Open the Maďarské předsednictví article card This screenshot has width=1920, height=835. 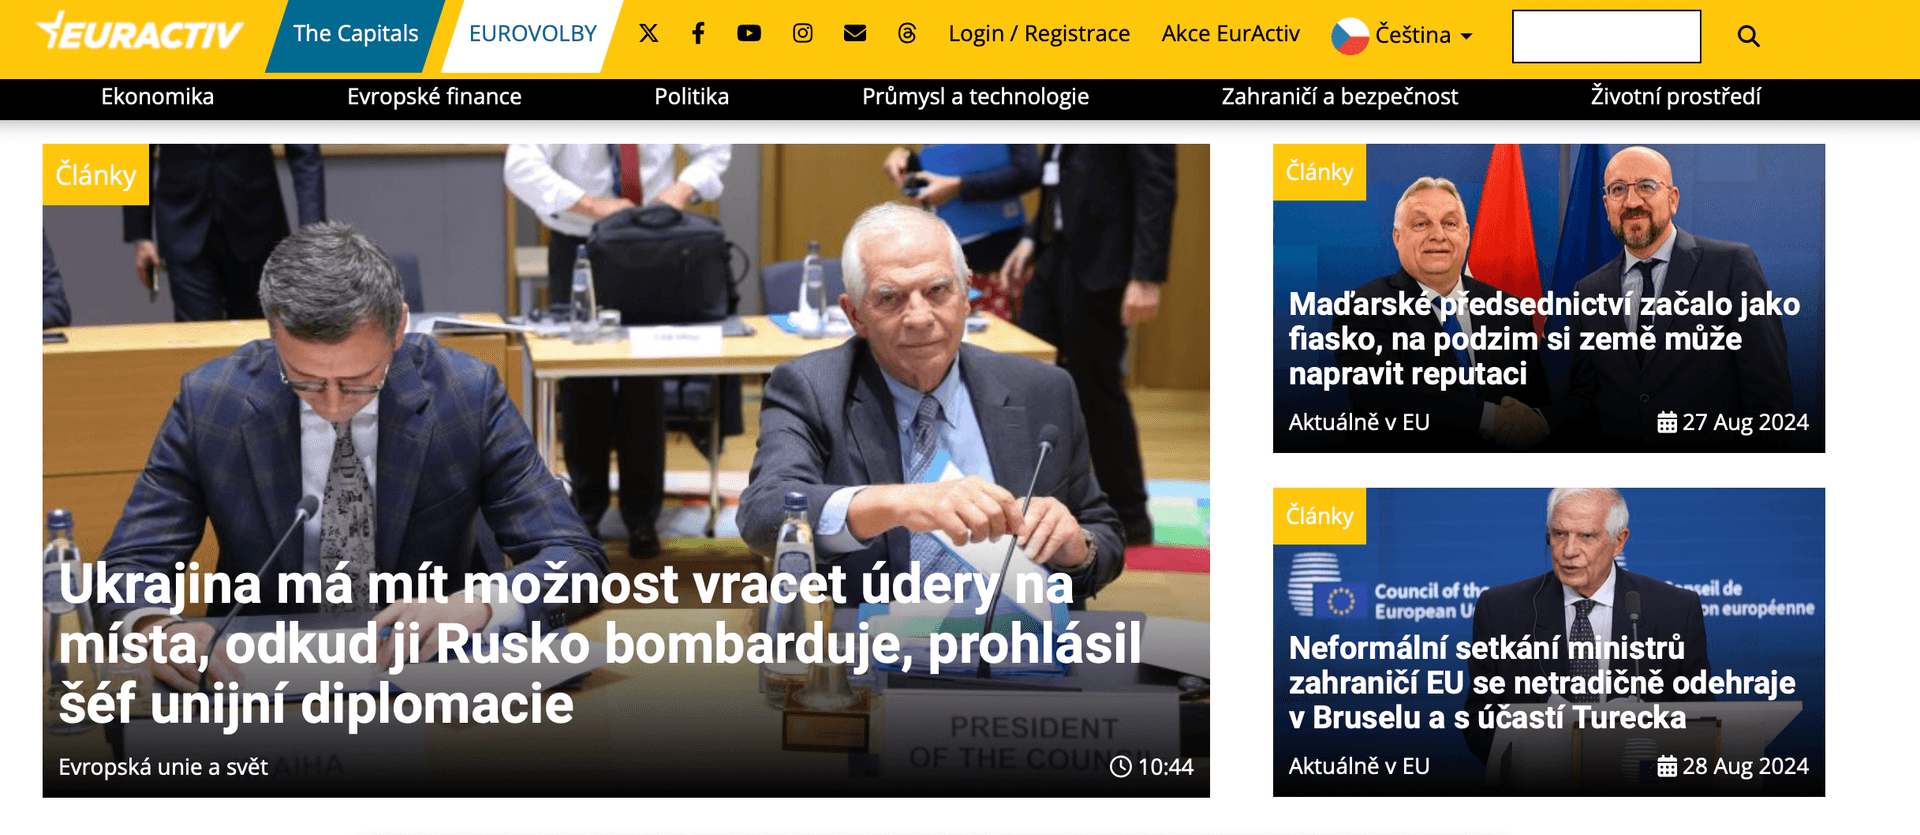pos(1548,299)
